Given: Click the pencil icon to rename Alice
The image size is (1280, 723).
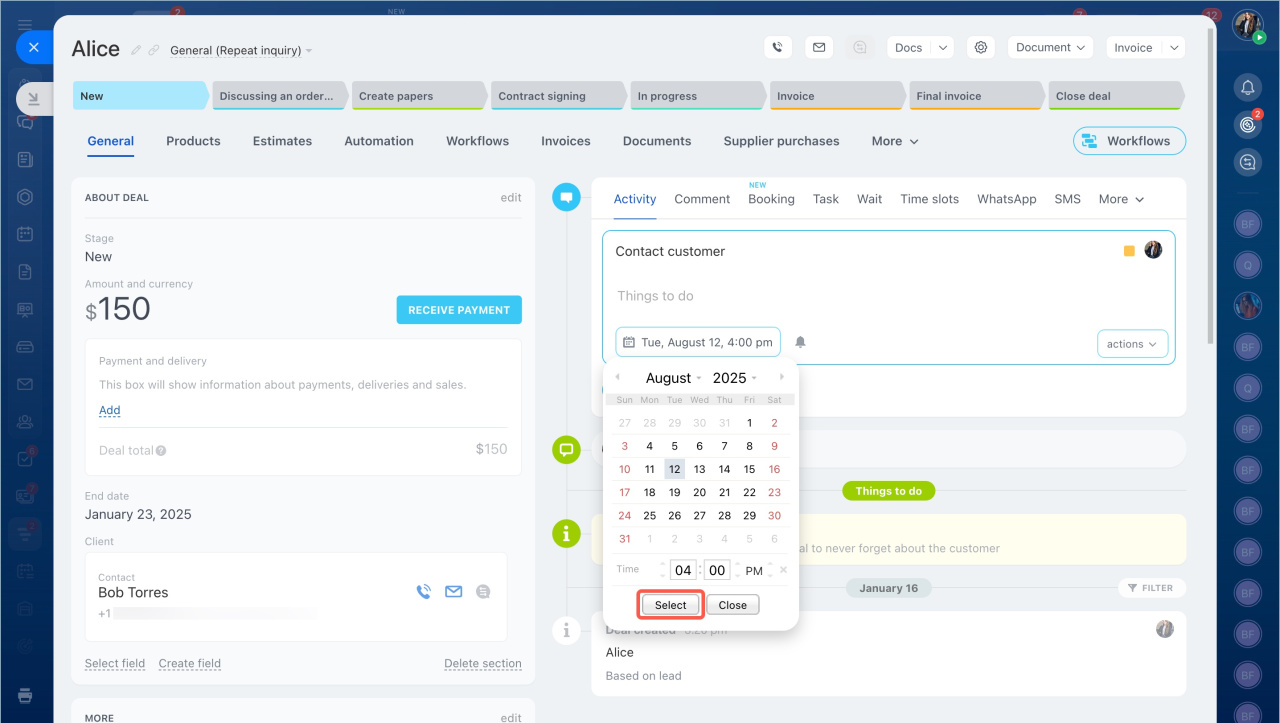Looking at the screenshot, I should point(136,50).
